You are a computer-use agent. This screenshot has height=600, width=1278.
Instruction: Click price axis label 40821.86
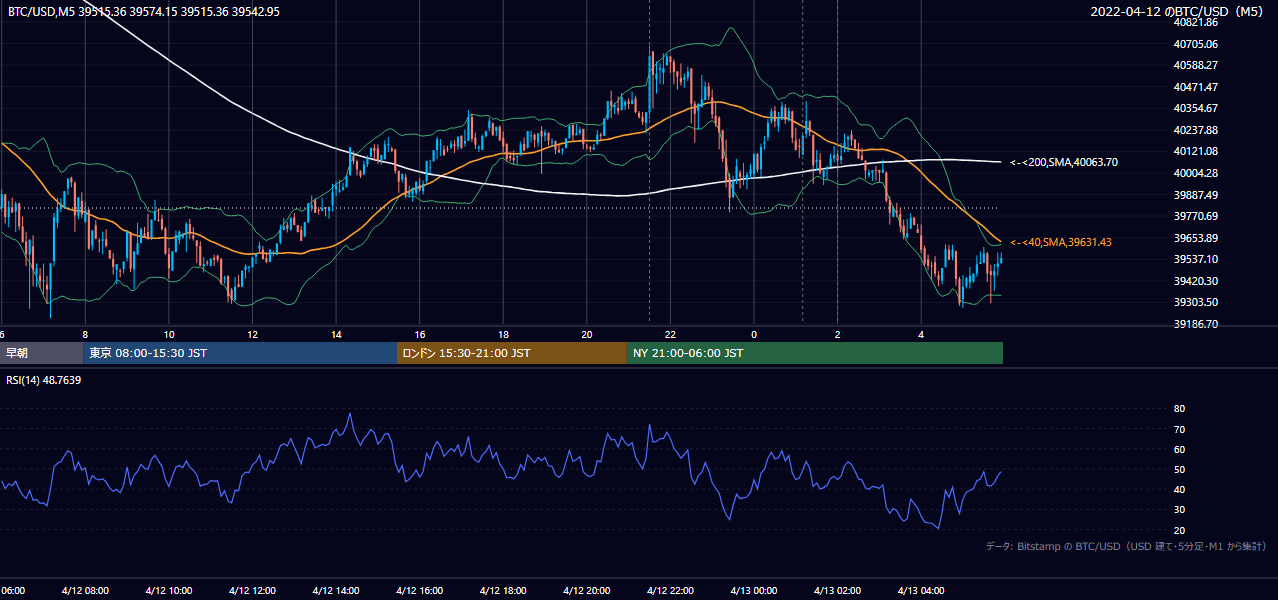click(1196, 22)
